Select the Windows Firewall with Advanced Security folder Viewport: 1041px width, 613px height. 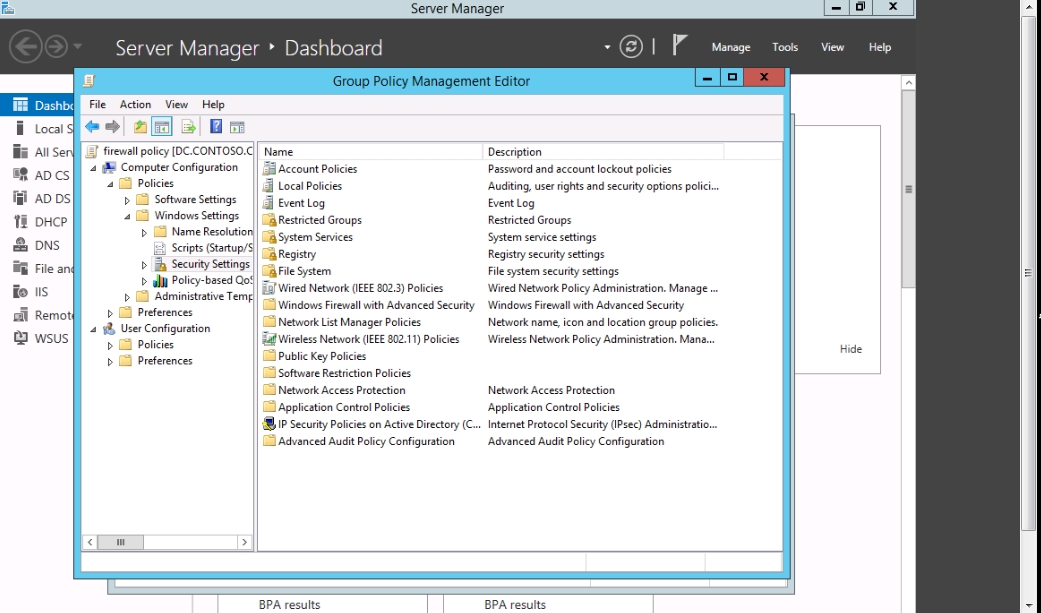(376, 305)
